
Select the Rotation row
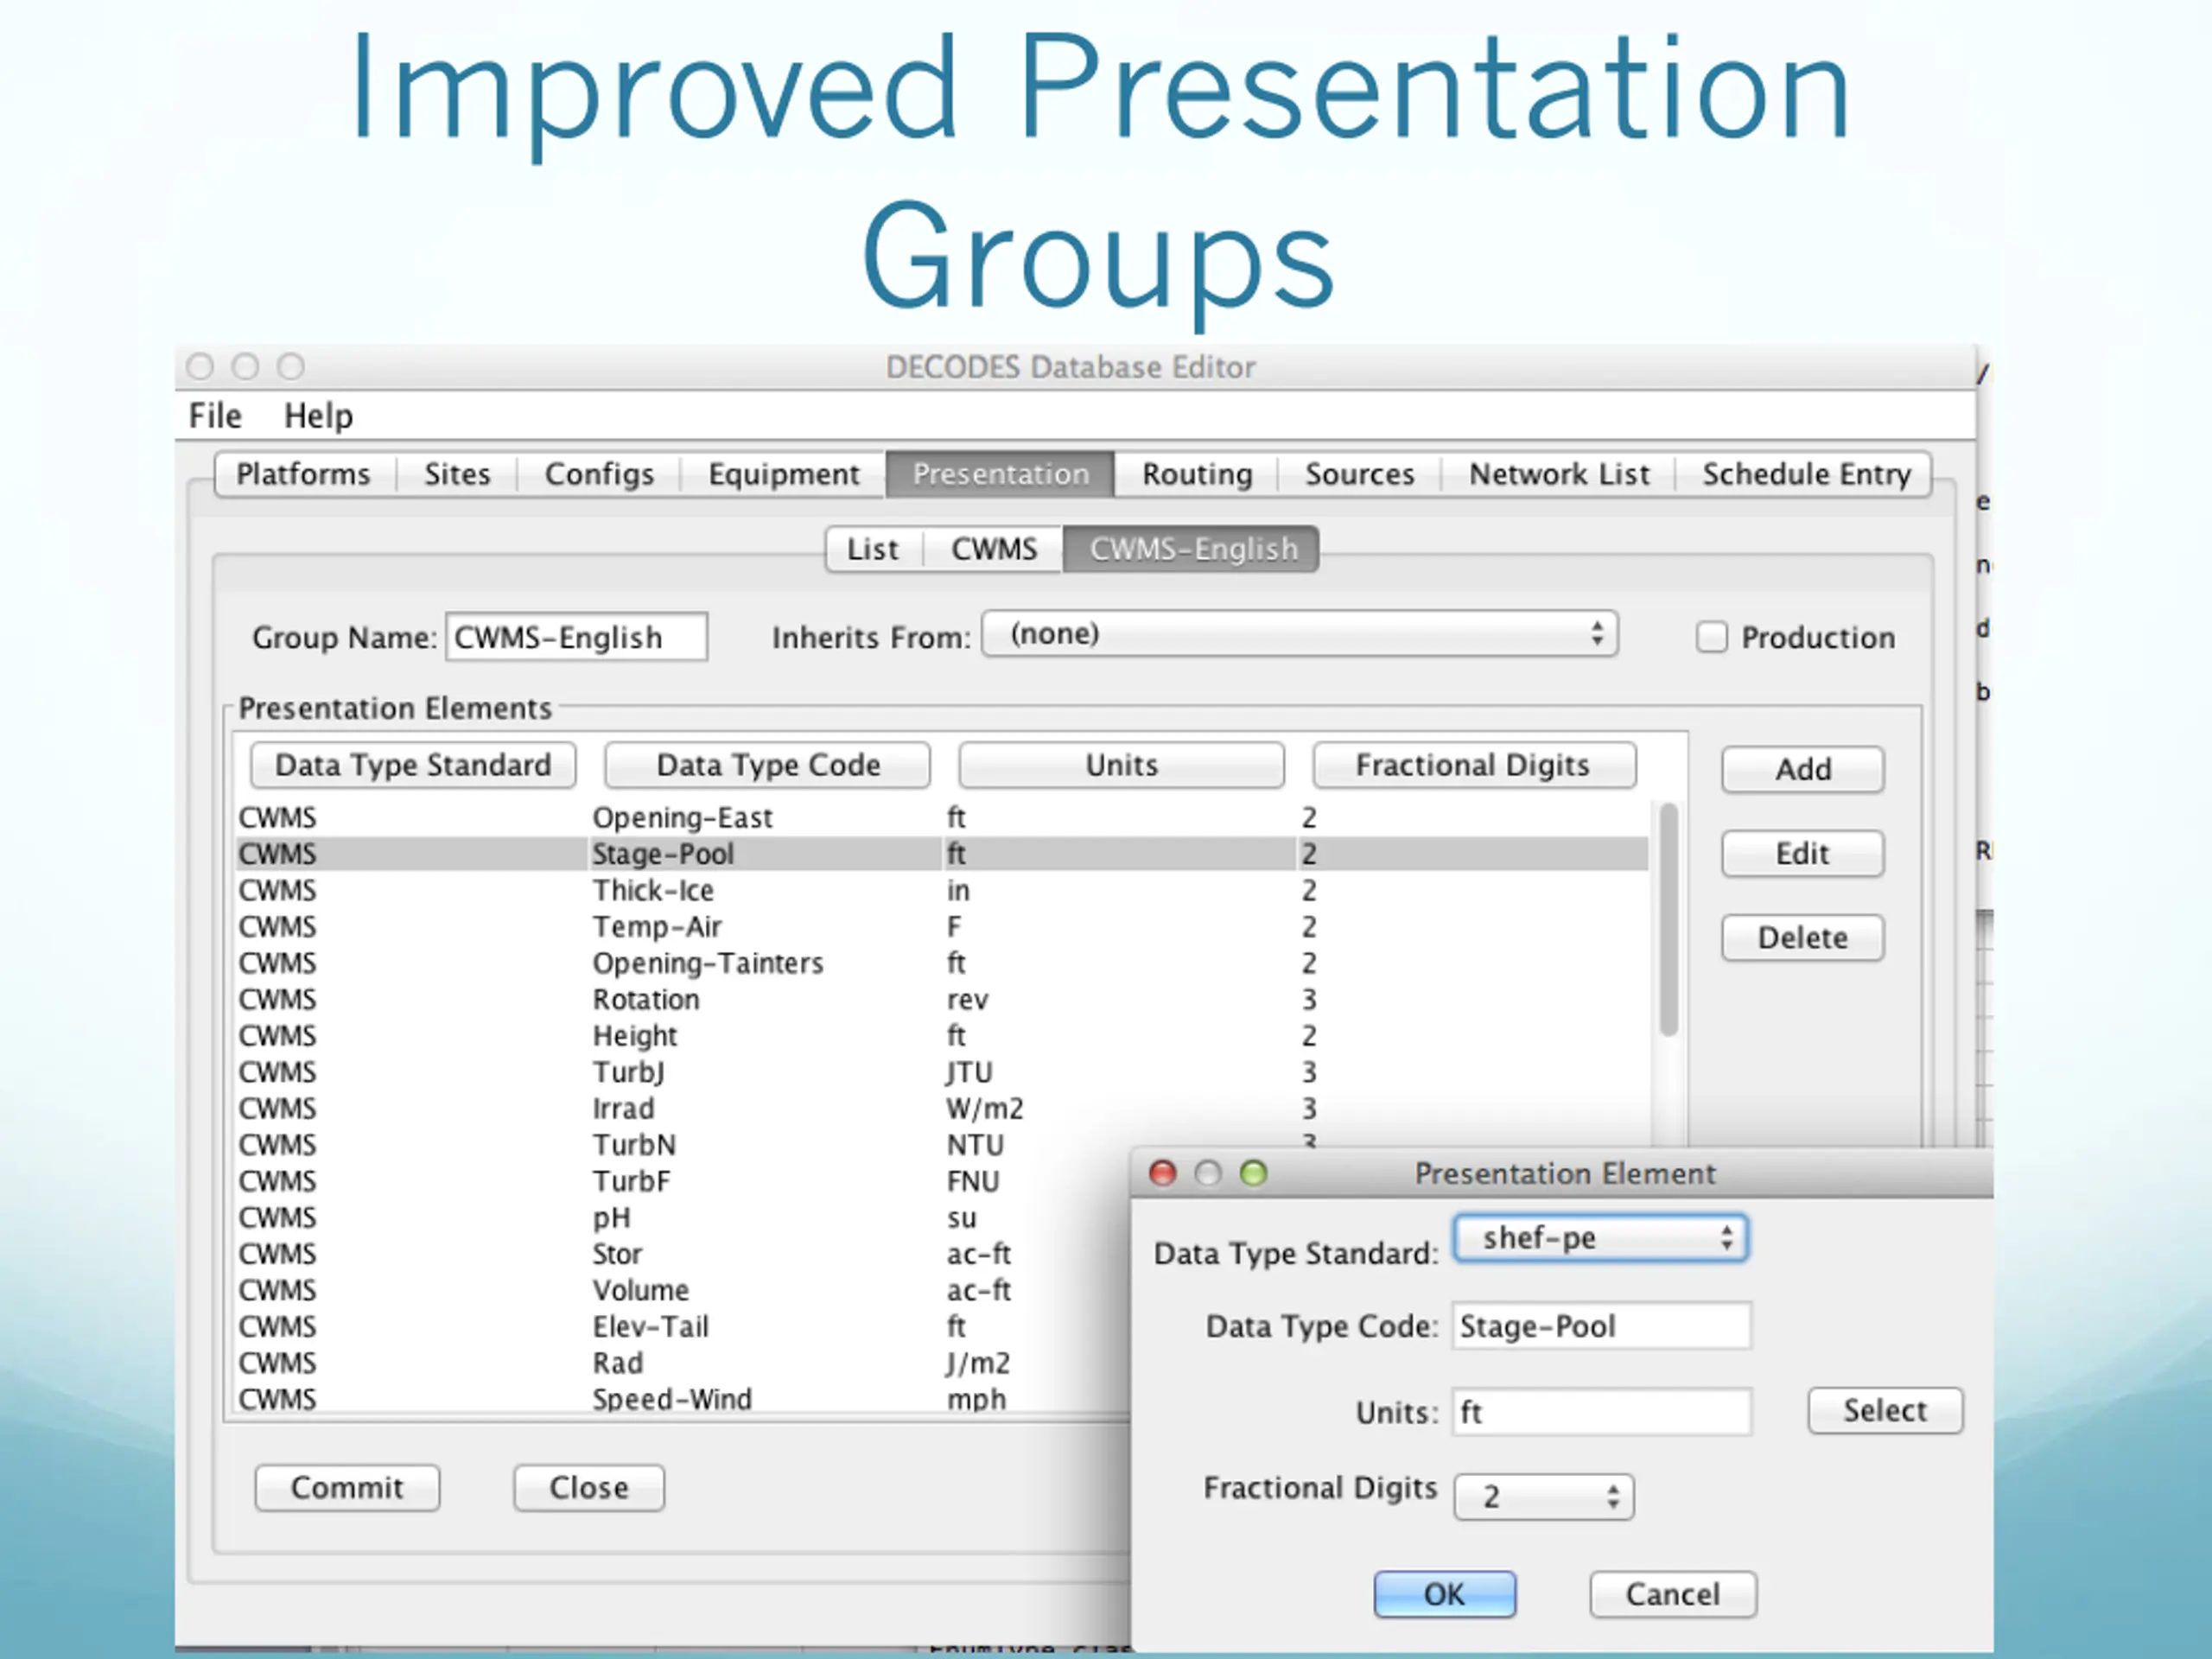[942, 1000]
